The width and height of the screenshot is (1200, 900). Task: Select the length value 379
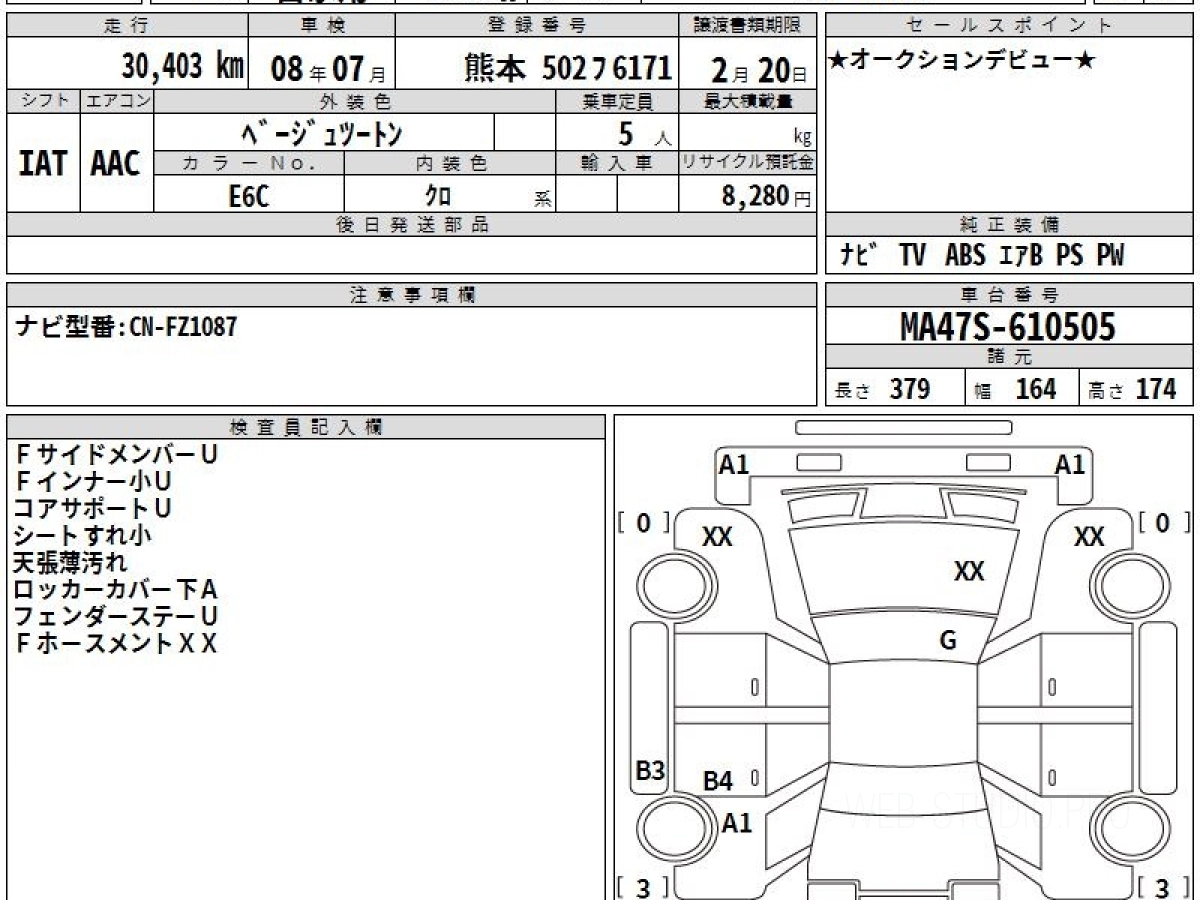pos(910,389)
